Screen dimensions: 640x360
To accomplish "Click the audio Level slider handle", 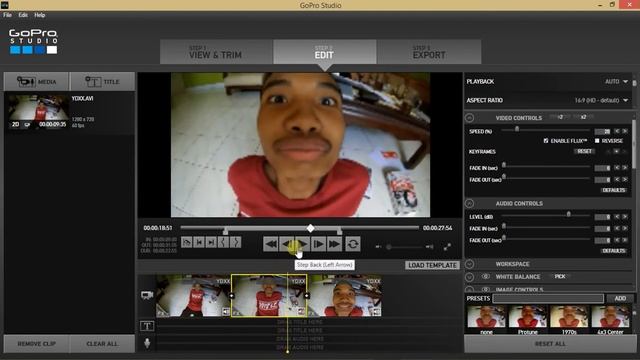I will (x=569, y=214).
